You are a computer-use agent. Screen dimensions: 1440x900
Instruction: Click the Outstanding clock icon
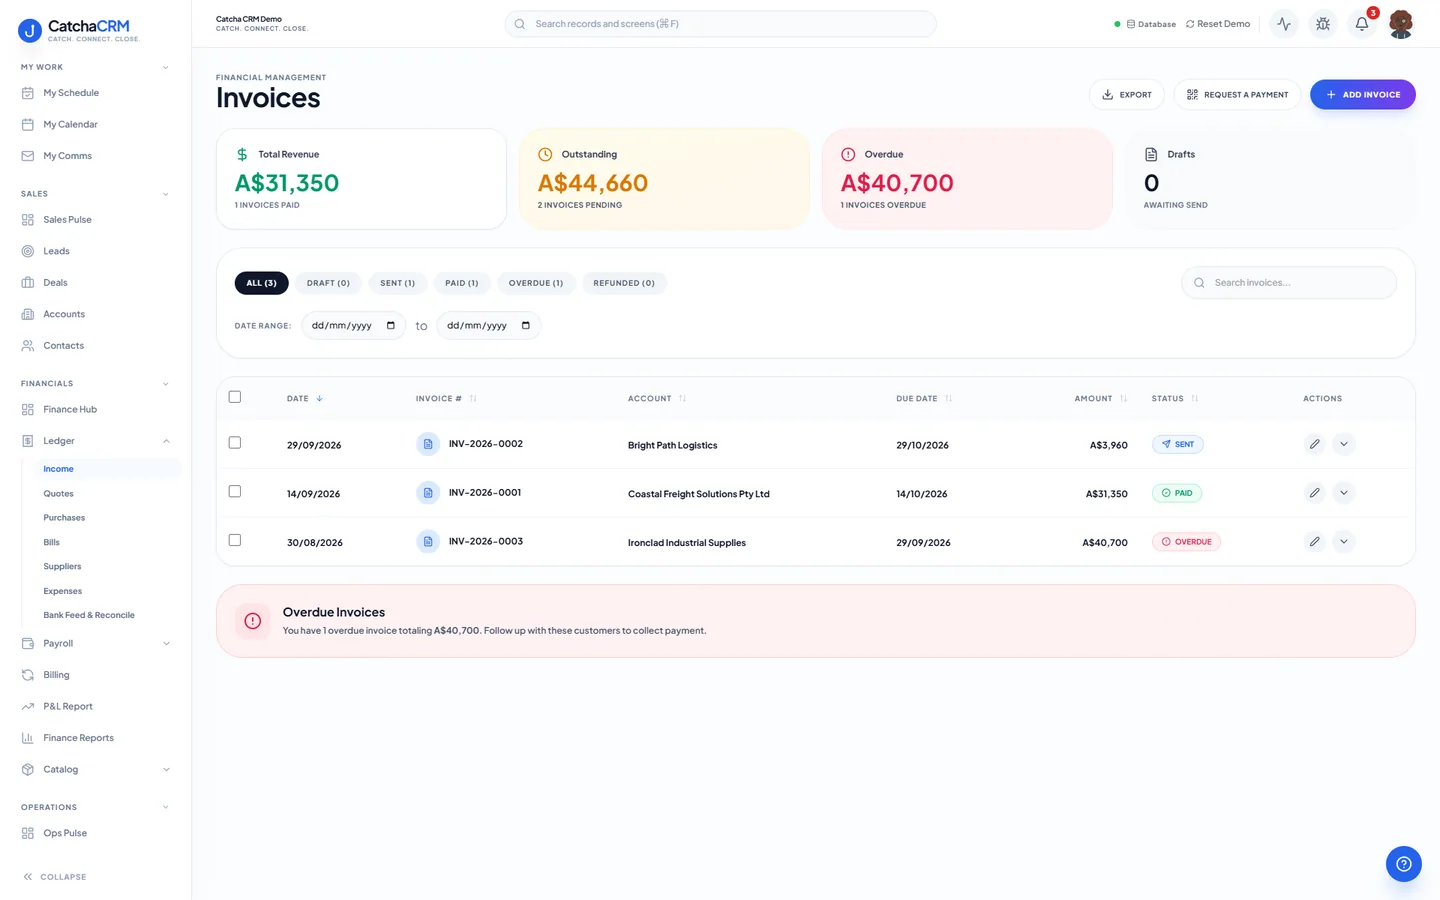545,155
